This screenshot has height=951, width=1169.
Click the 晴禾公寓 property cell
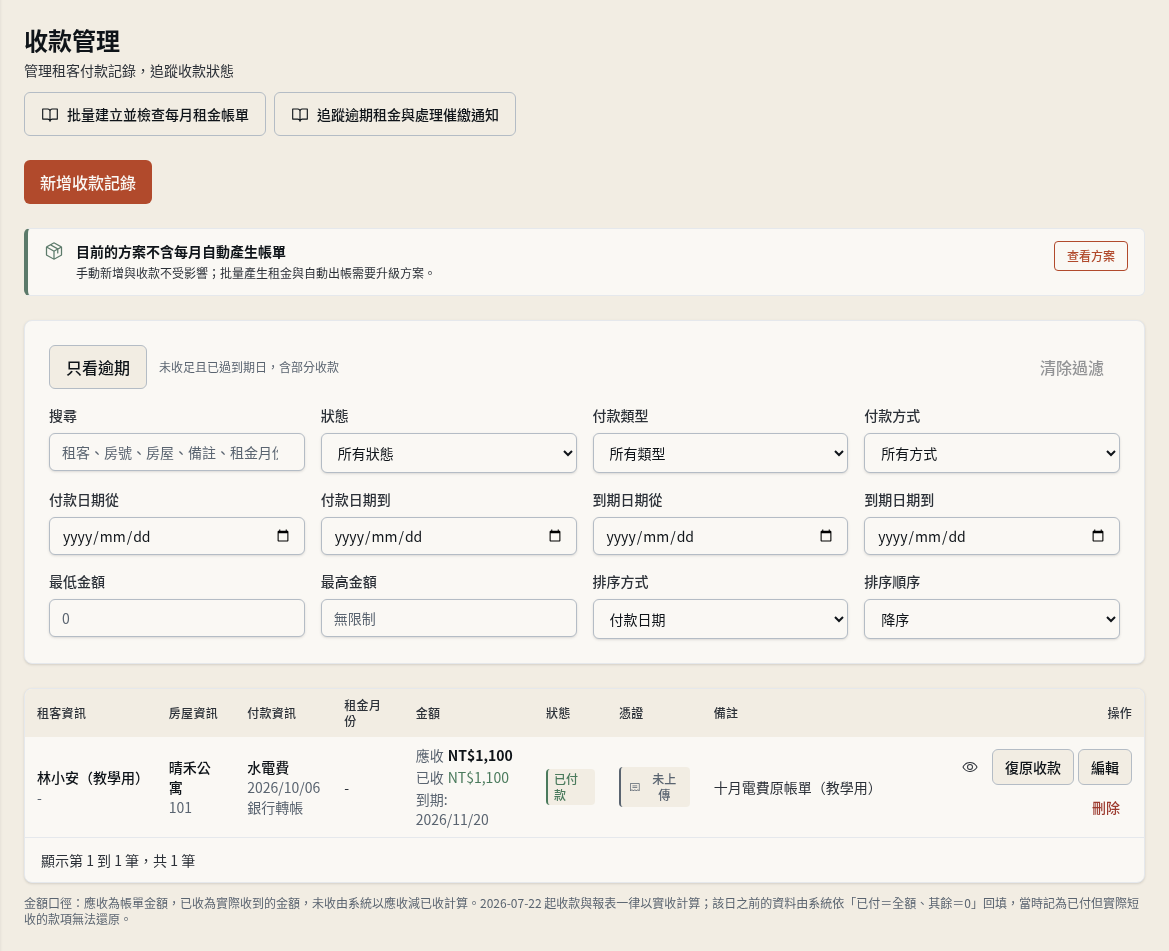pos(190,777)
